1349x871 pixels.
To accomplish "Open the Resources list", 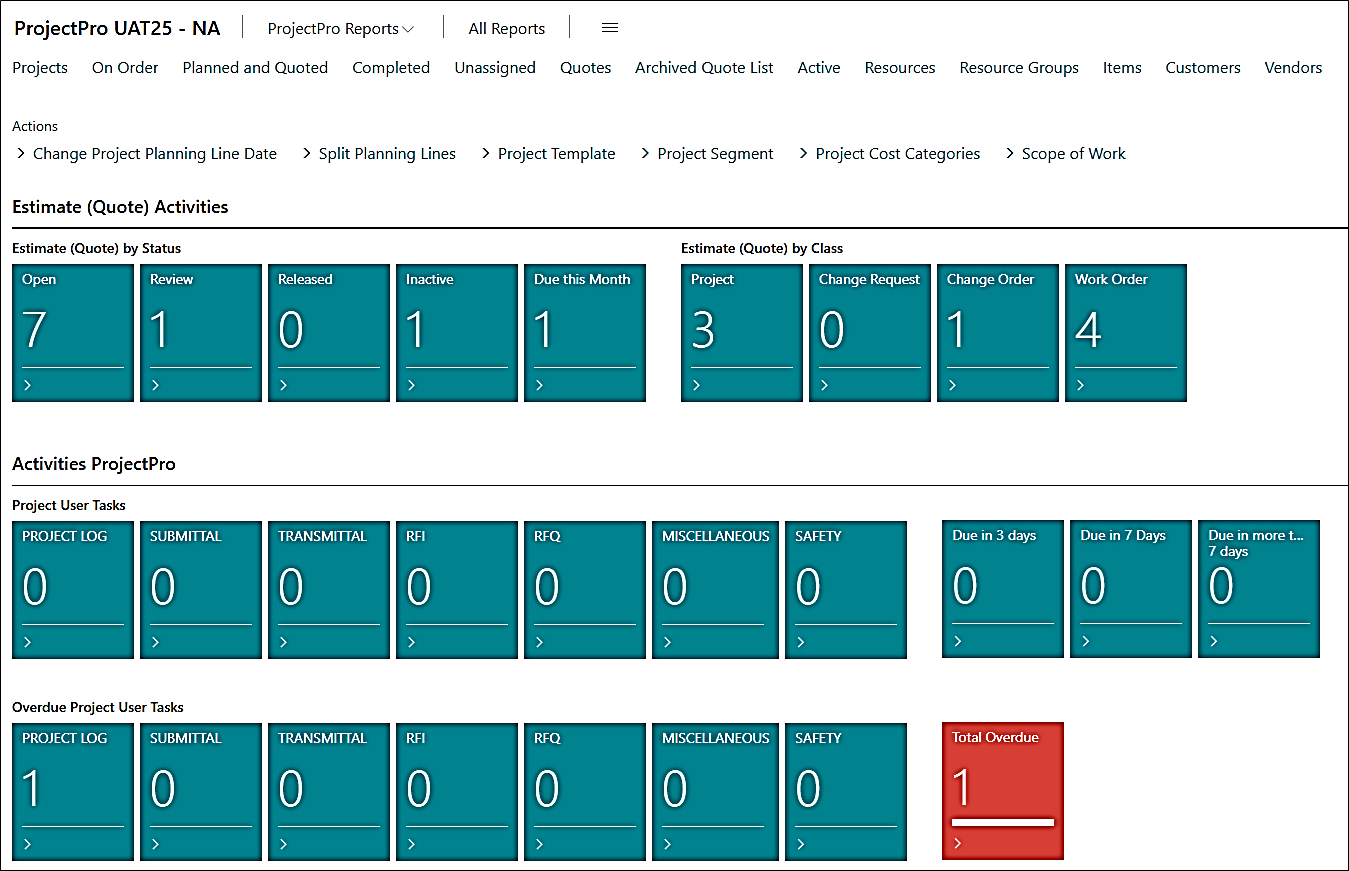I will (900, 68).
